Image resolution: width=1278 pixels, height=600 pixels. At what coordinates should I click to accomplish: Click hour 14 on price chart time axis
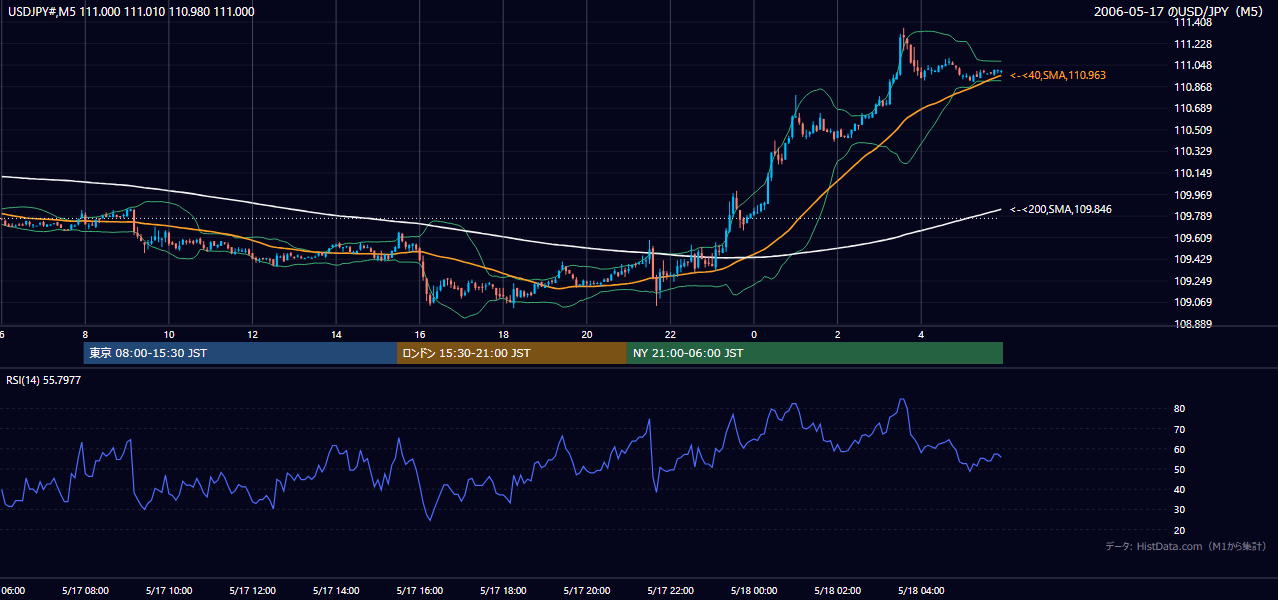(336, 334)
